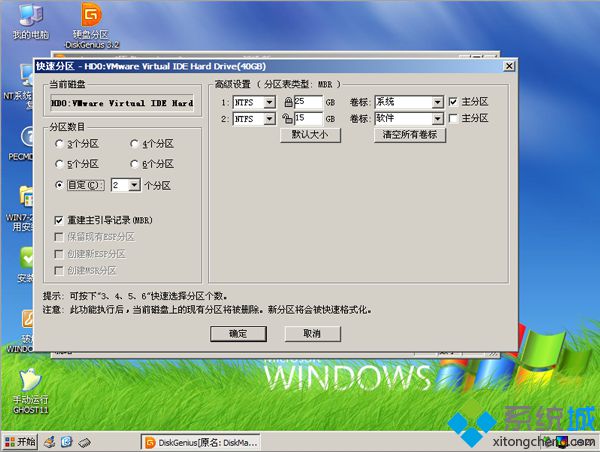
Task: Click partition 1 size input field
Action: (309, 102)
